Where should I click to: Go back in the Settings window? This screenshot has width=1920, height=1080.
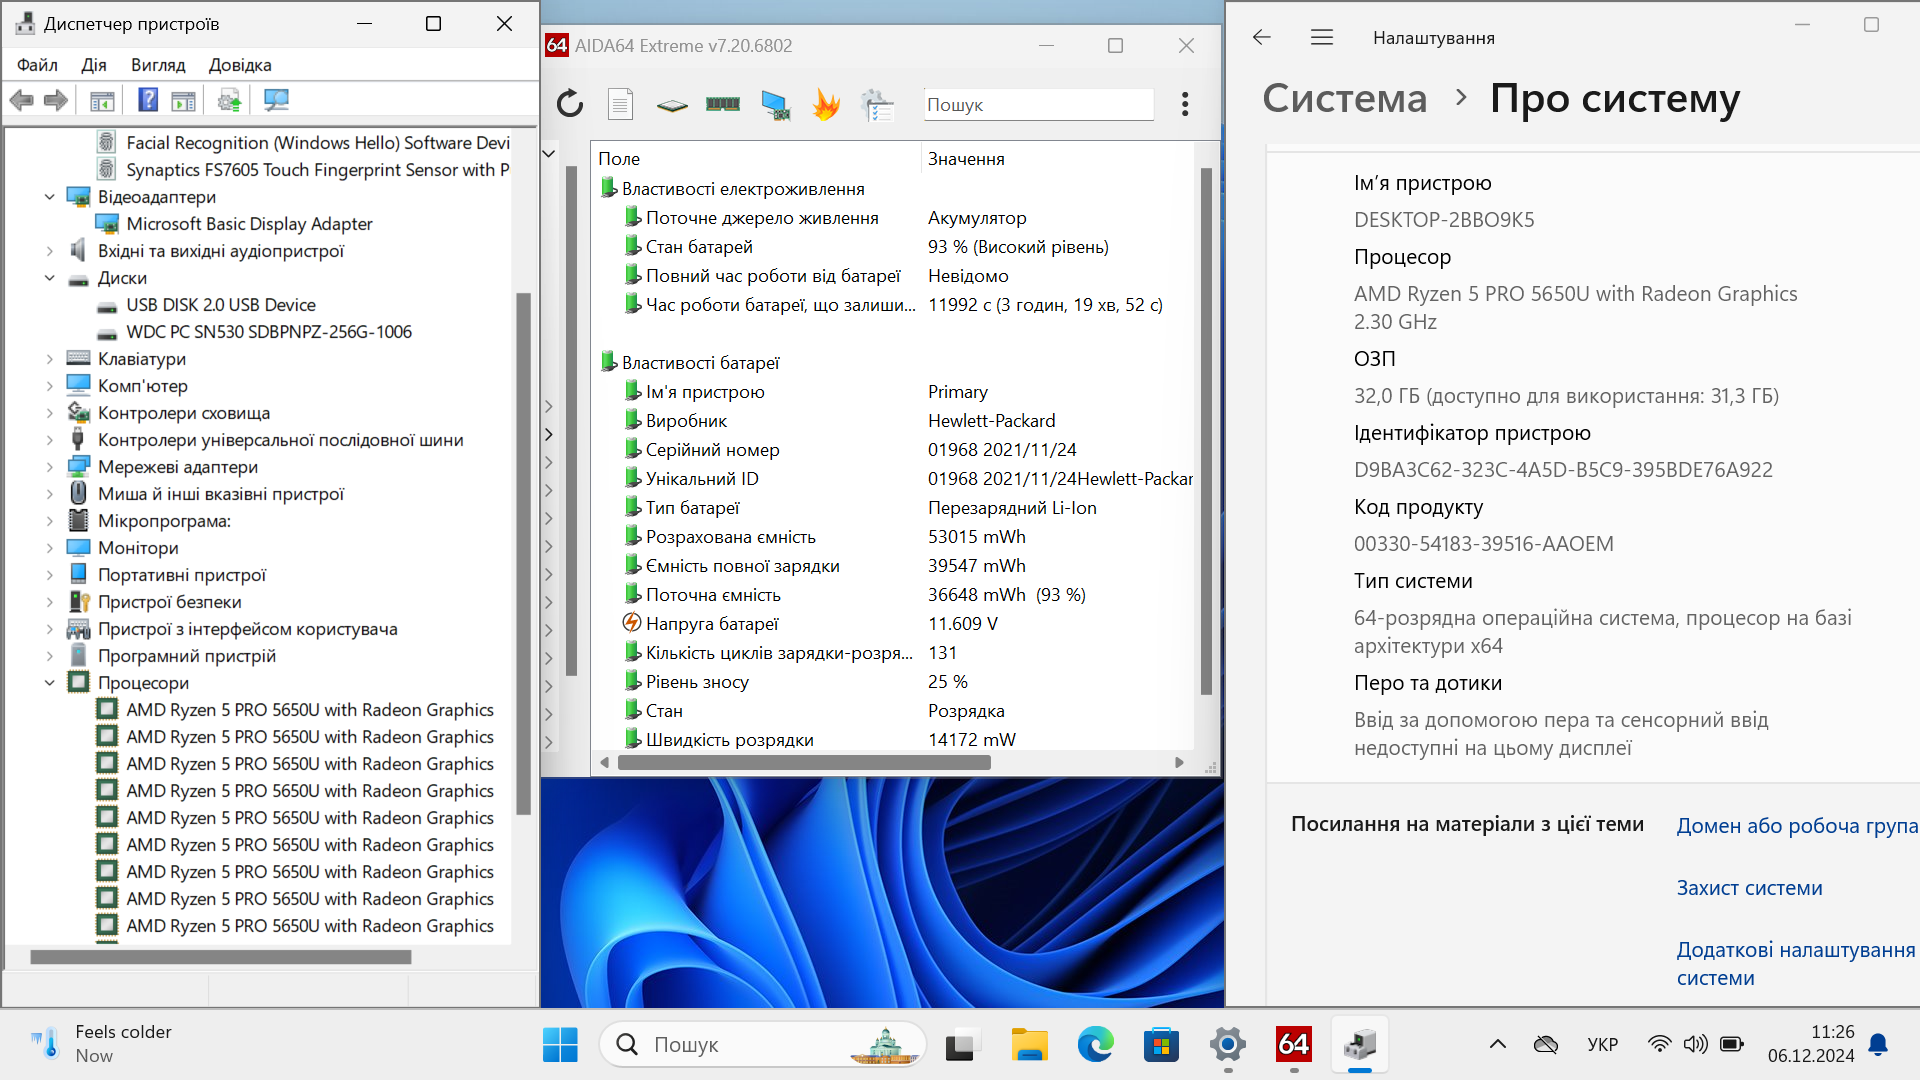click(x=1261, y=37)
